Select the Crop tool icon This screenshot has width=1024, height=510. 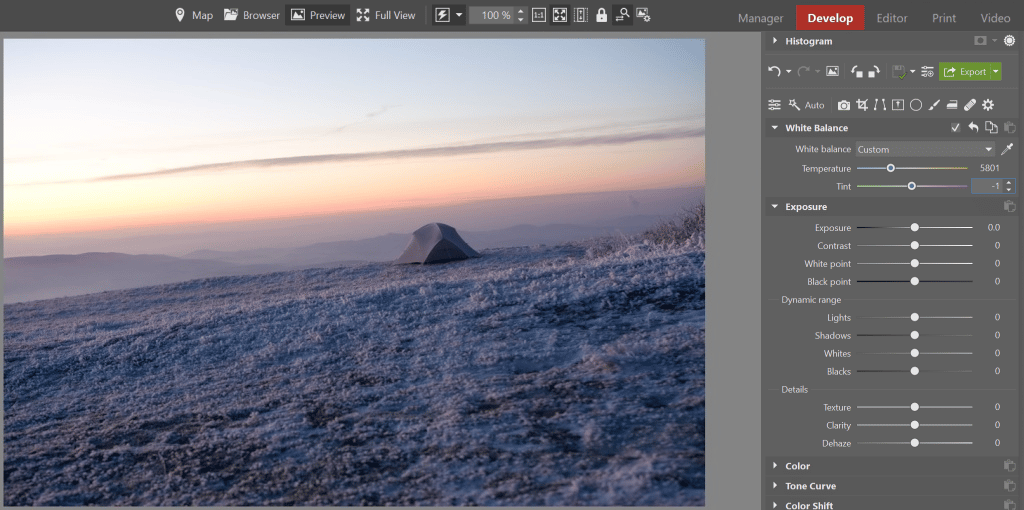(862, 105)
